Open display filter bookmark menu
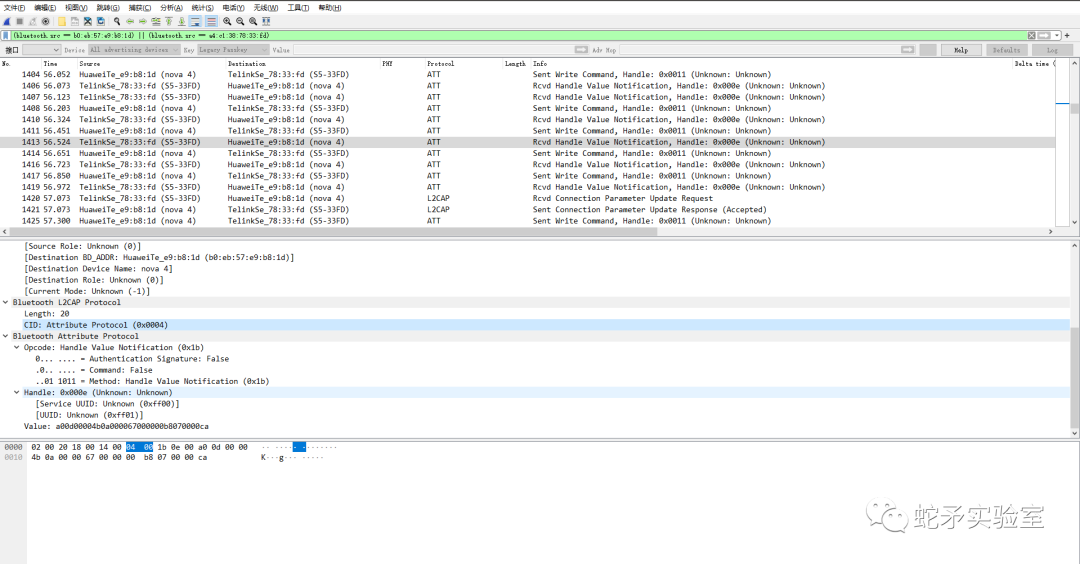 click(x=6, y=35)
